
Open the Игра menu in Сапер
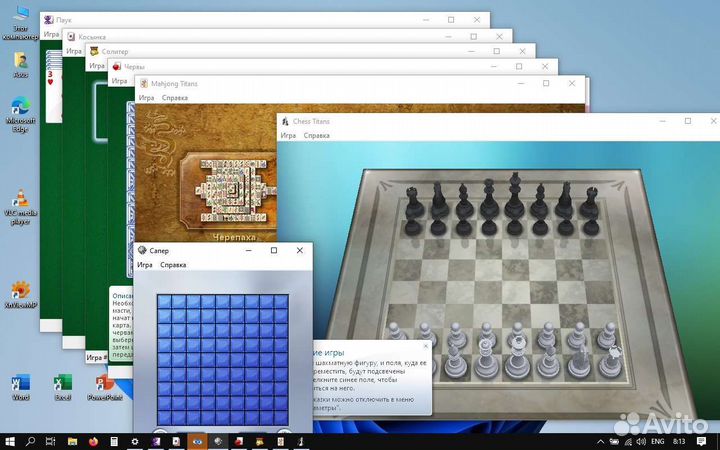[145, 266]
